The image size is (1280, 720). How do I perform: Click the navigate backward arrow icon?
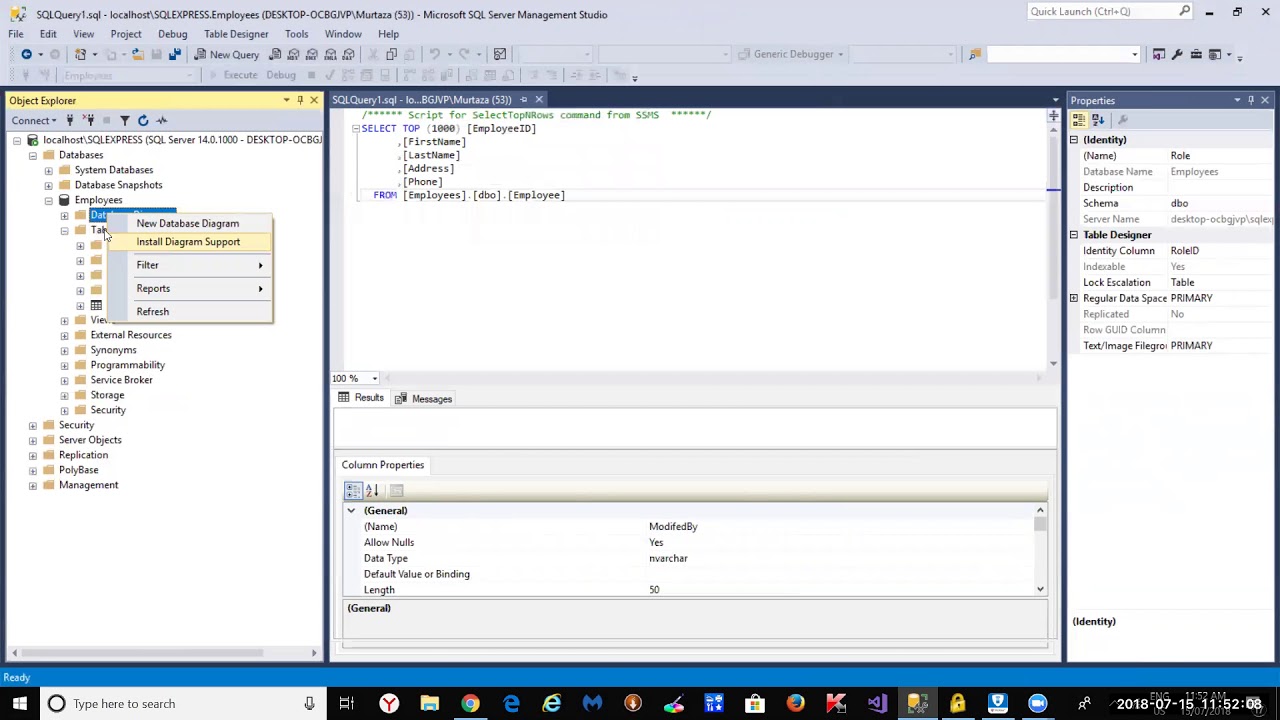click(x=26, y=54)
